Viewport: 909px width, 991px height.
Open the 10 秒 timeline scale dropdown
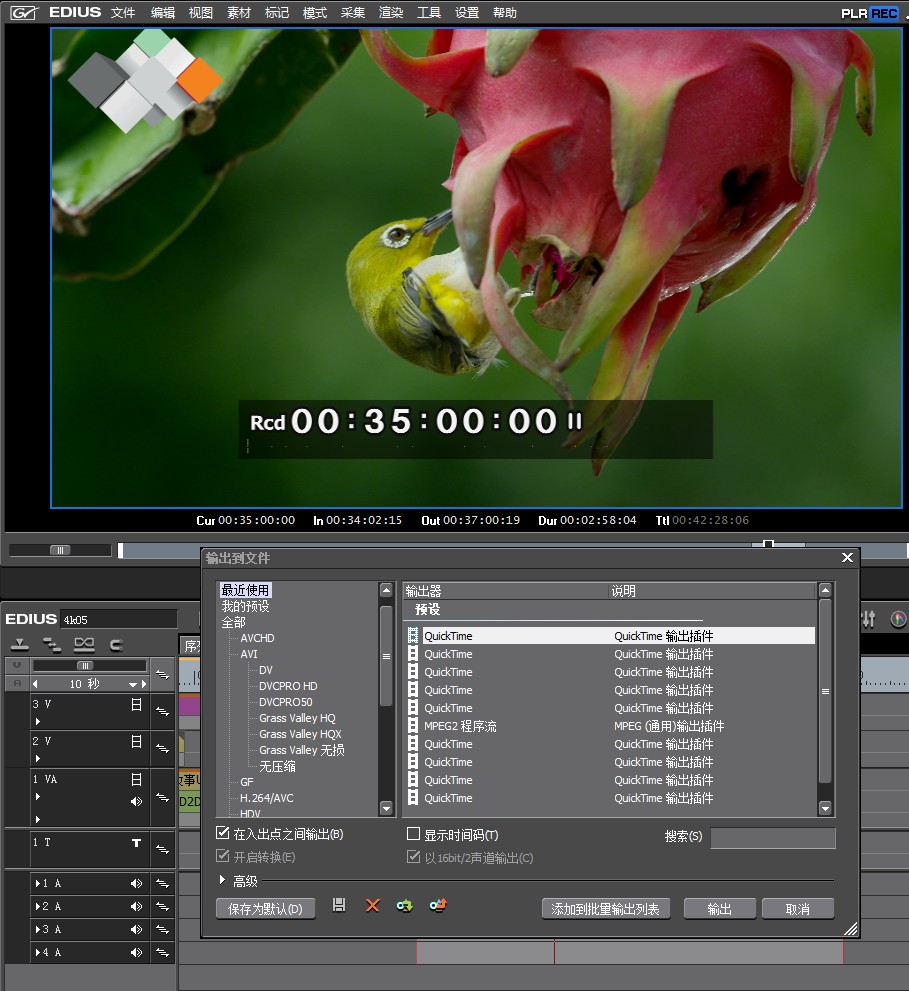click(132, 684)
